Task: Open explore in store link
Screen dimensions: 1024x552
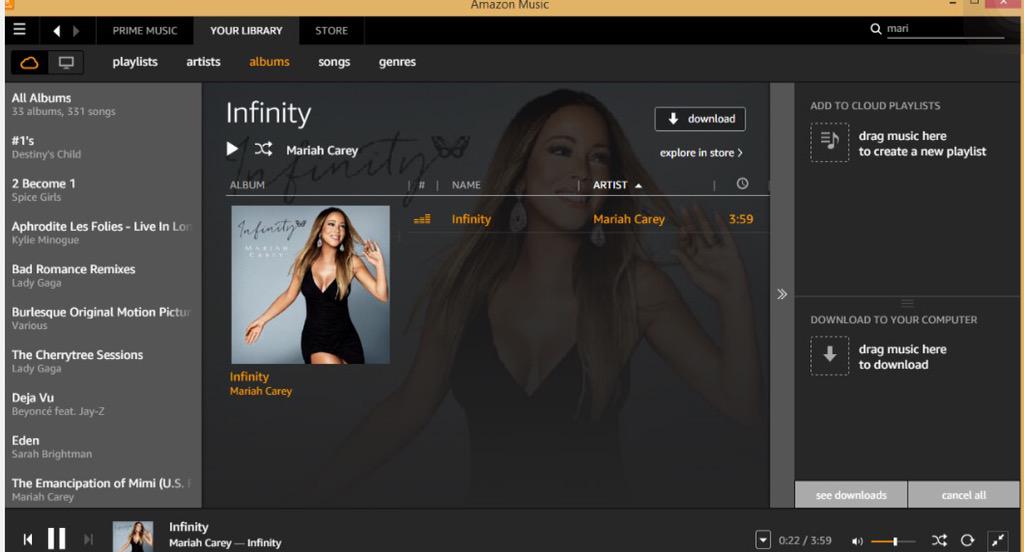Action: [701, 153]
